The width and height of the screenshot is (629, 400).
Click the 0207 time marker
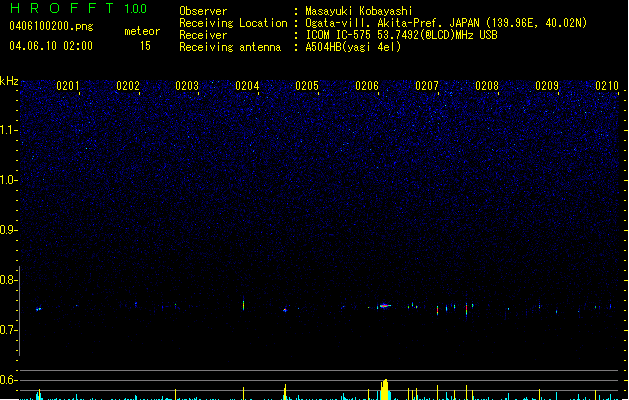click(x=427, y=86)
